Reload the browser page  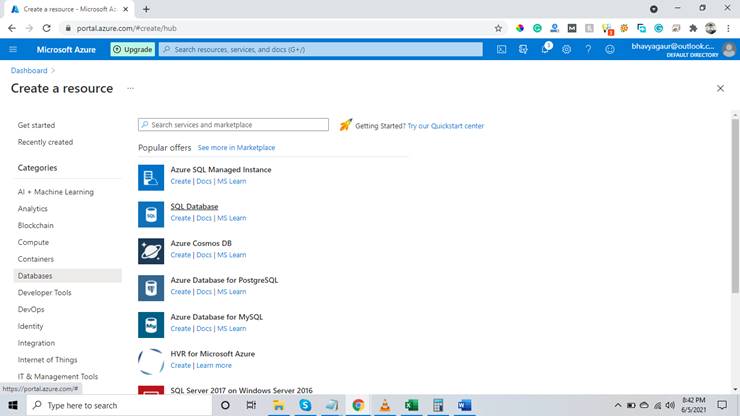click(x=46, y=28)
